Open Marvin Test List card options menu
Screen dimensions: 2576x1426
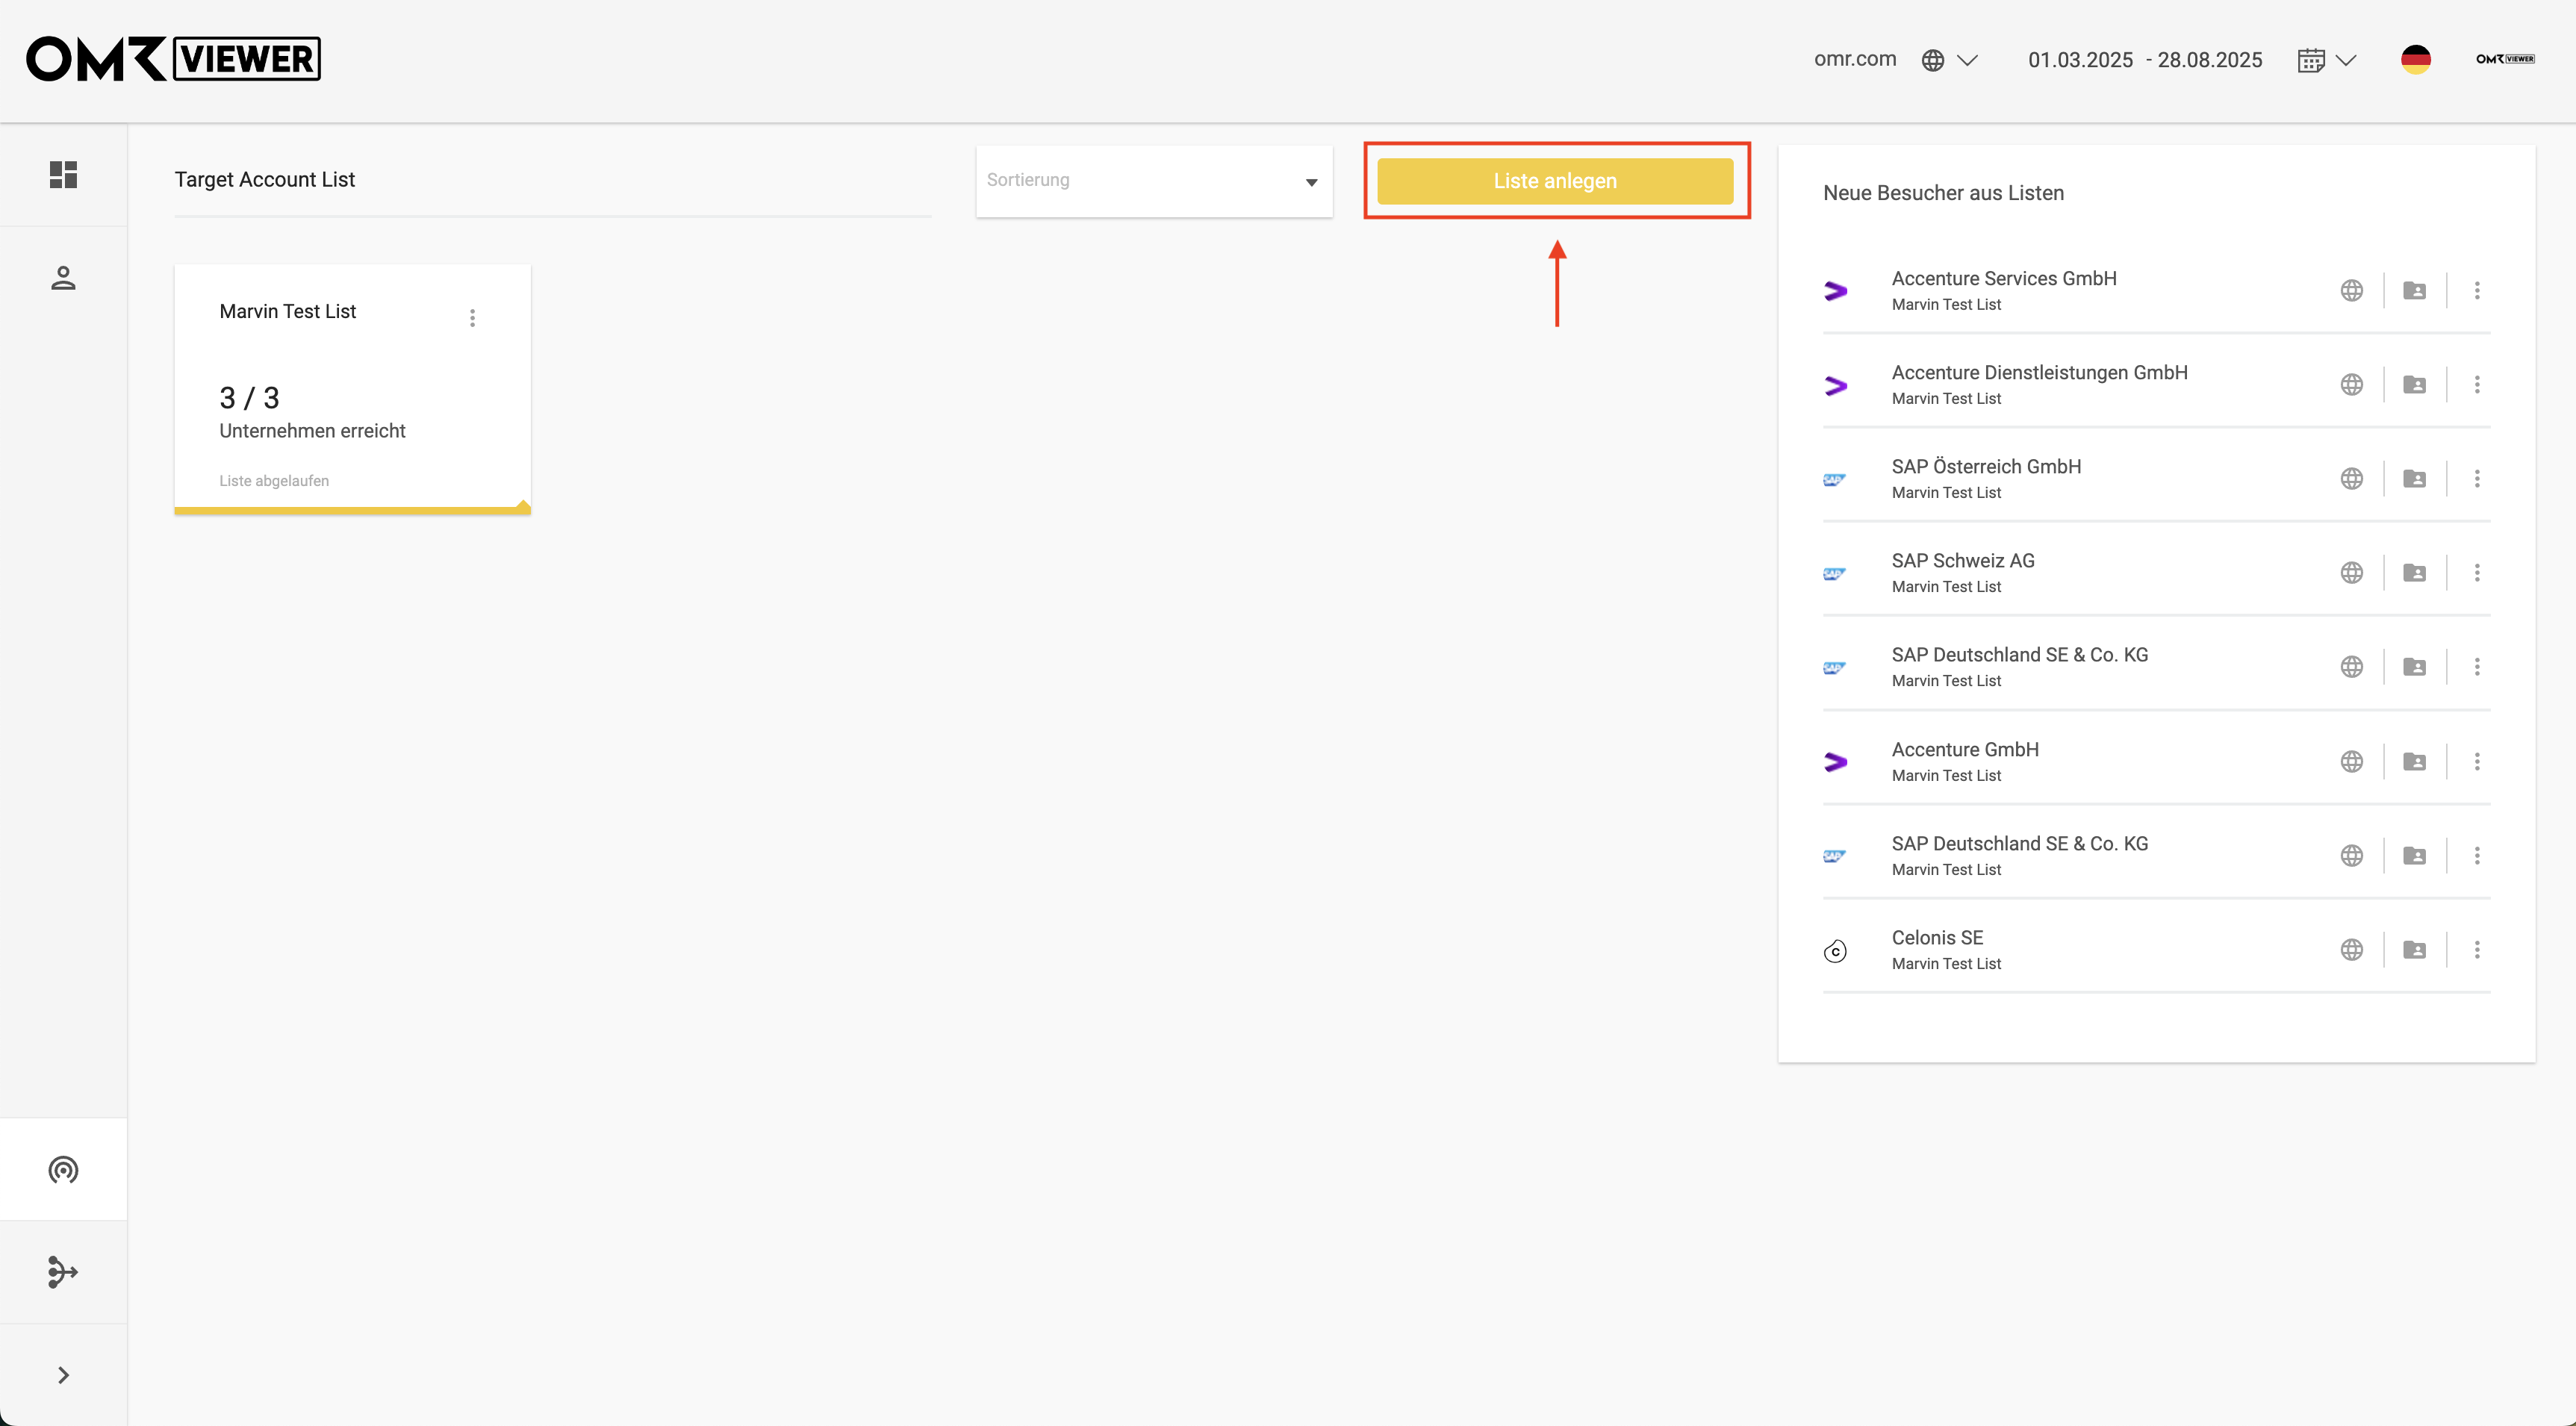coord(472,318)
